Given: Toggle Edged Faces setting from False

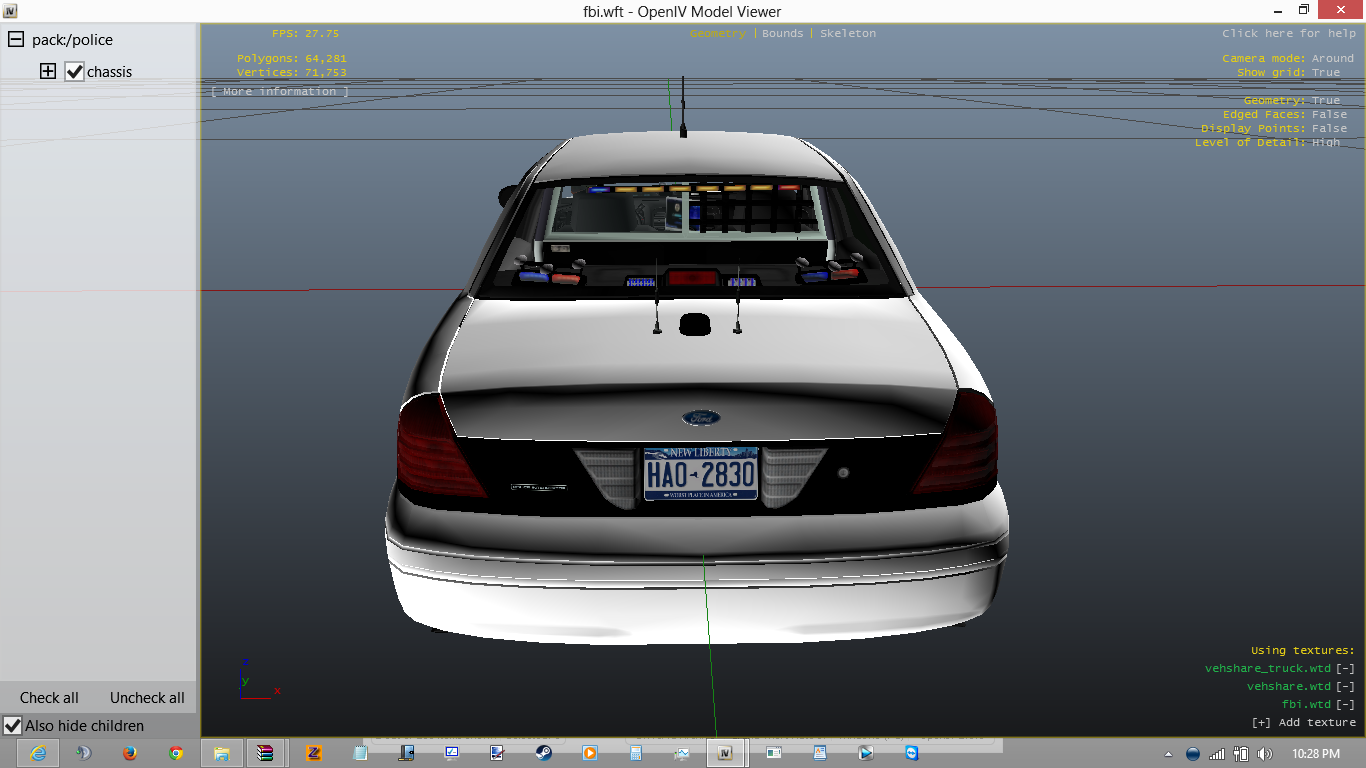Looking at the screenshot, I should pyautogui.click(x=1329, y=114).
